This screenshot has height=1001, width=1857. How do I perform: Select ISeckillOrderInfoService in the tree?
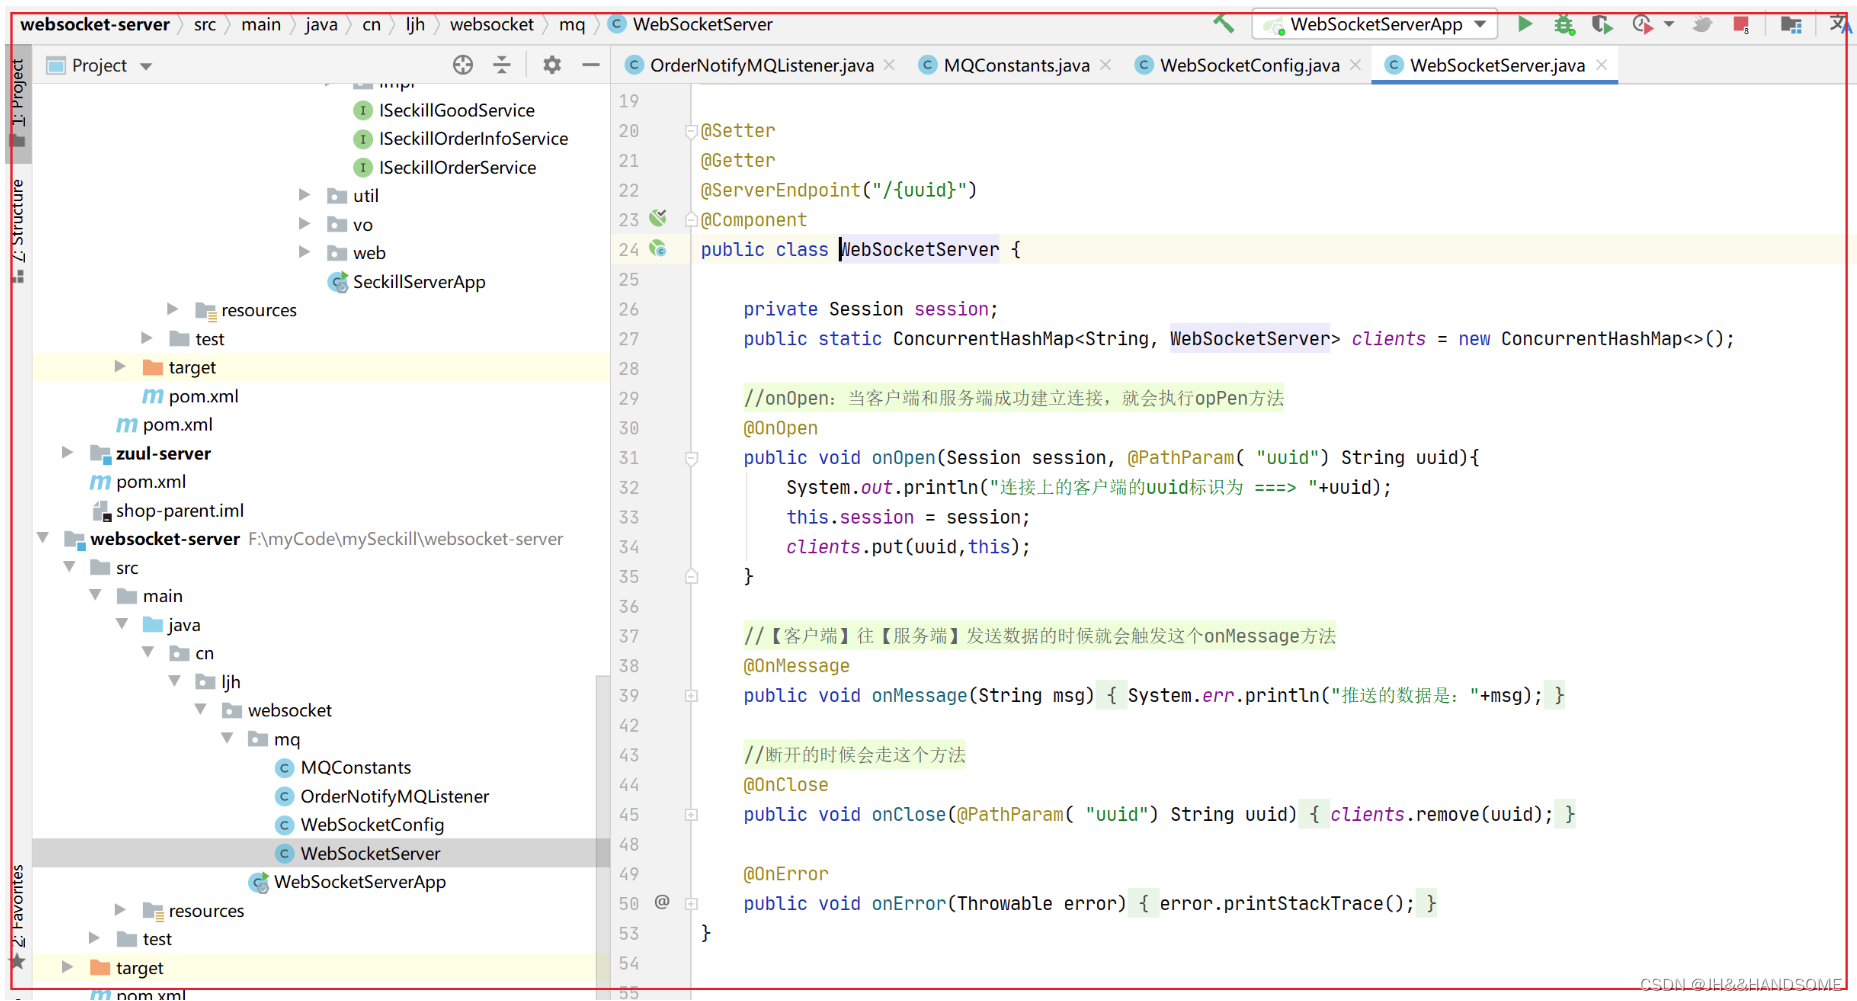click(x=473, y=139)
